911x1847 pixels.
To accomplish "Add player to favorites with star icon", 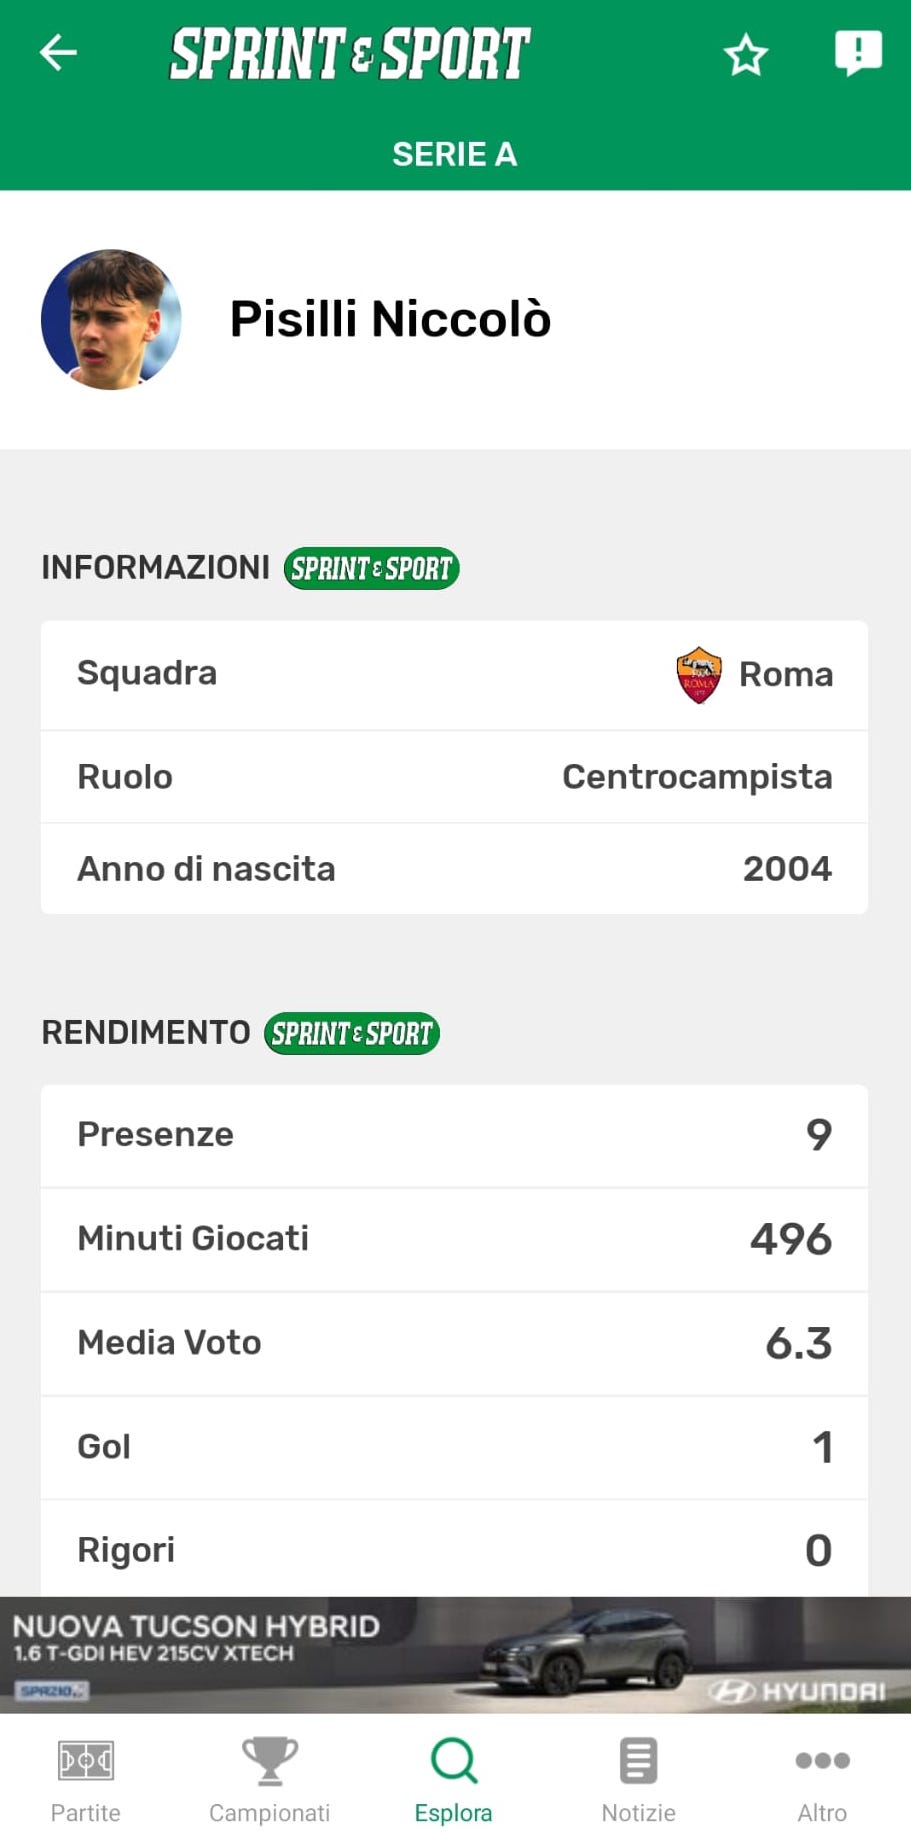I will [745, 55].
